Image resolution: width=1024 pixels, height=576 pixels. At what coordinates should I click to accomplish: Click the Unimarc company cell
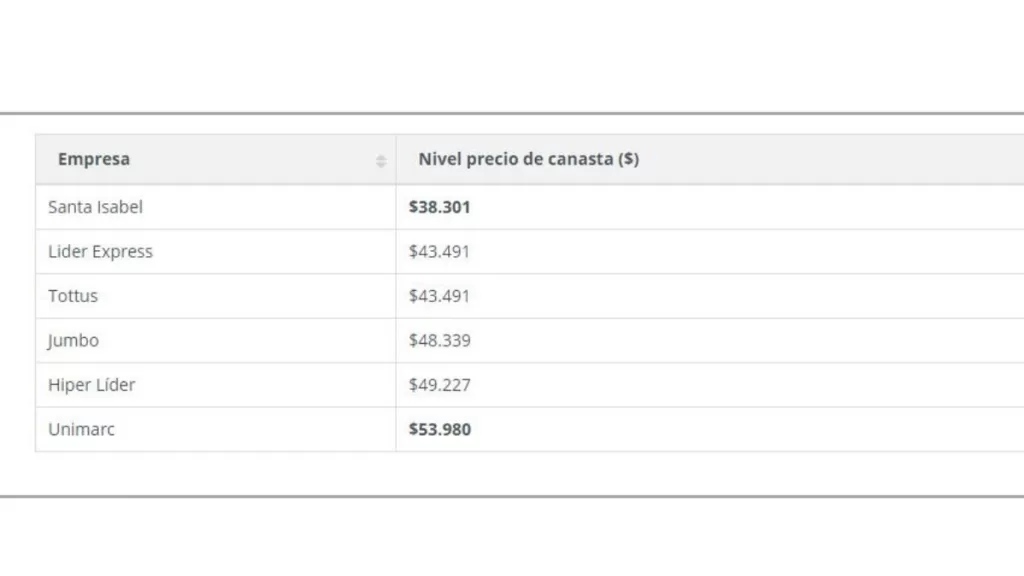[x=81, y=429]
